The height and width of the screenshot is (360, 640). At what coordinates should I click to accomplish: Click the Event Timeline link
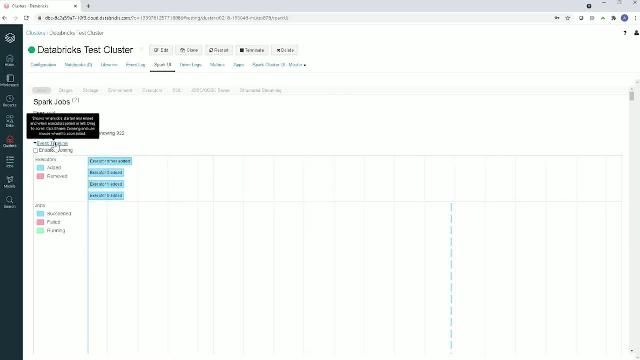[52, 143]
